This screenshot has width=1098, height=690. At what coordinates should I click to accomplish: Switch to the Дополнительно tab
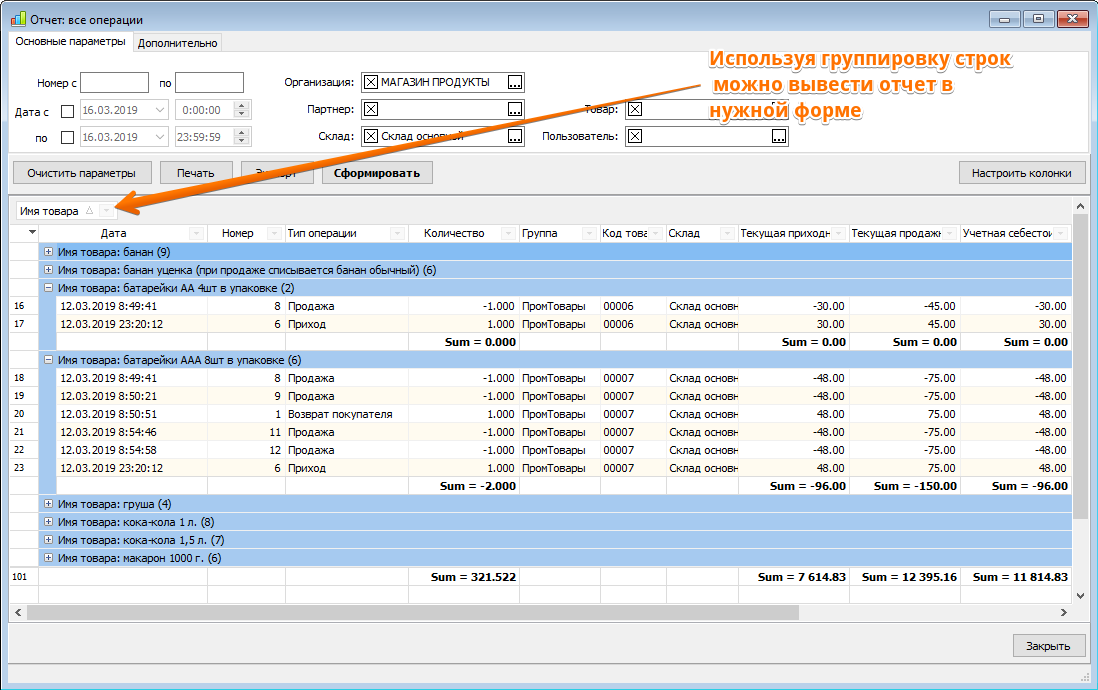(177, 43)
